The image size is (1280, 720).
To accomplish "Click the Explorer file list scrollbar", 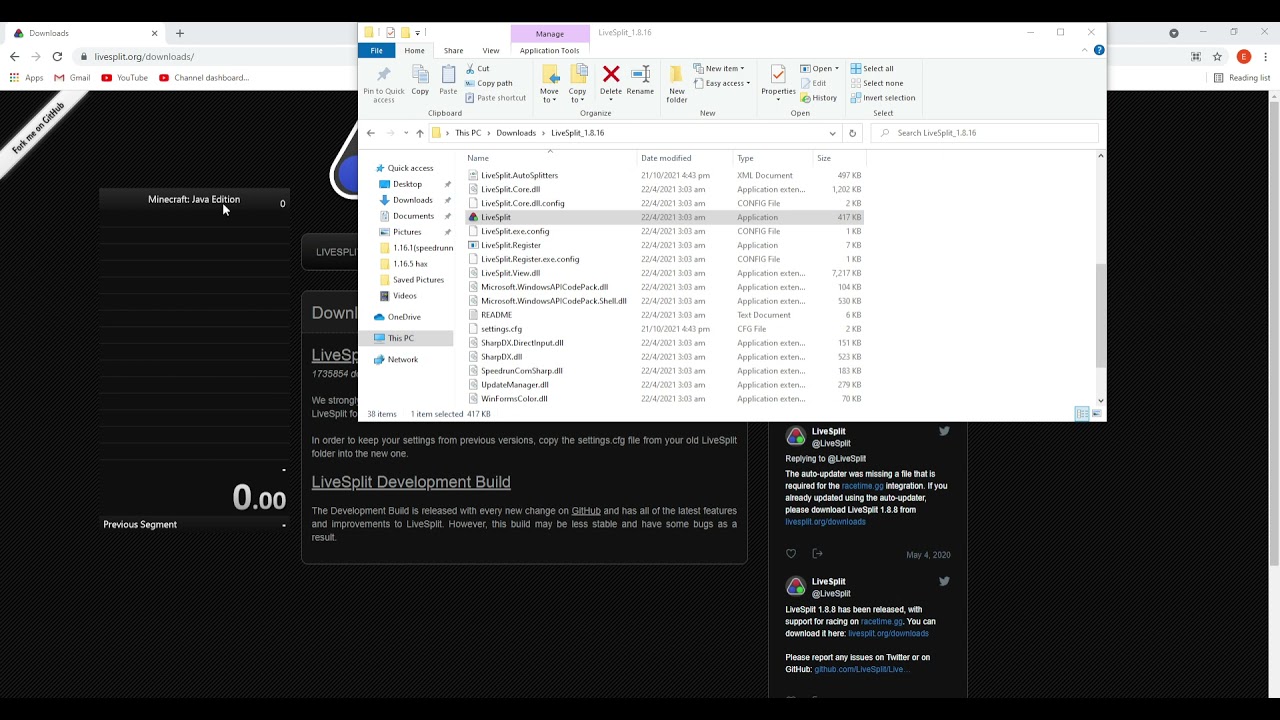I will (1101, 315).
